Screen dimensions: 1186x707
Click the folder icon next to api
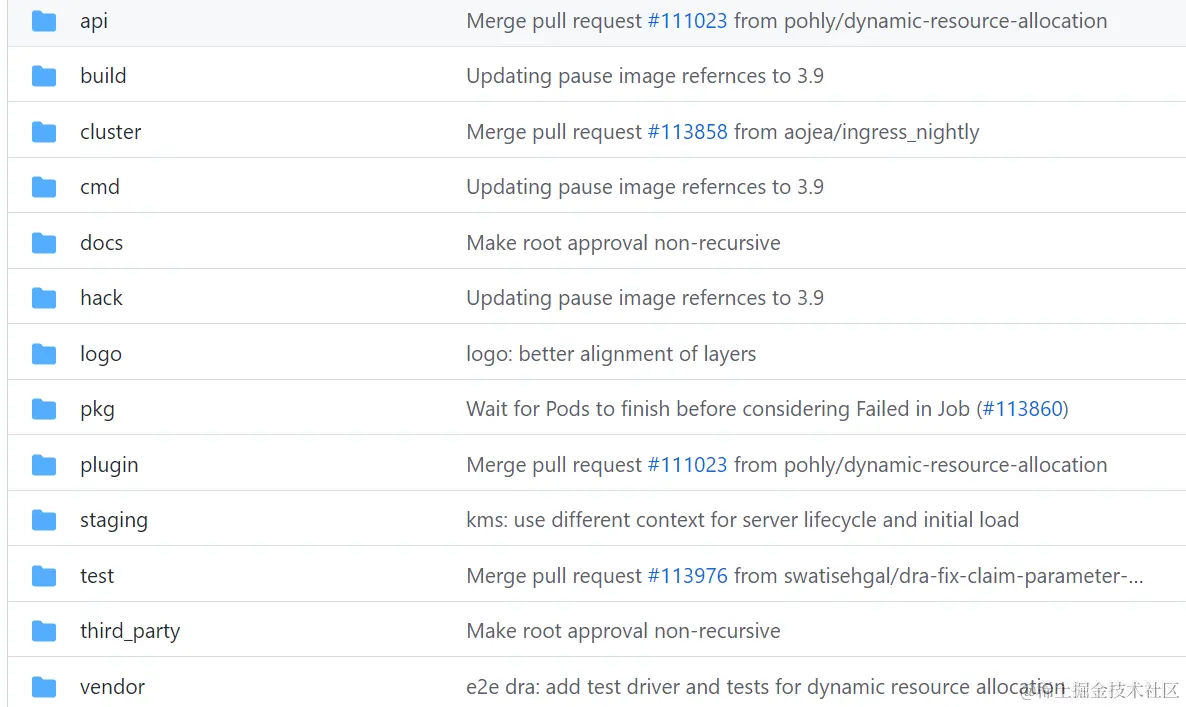point(44,21)
